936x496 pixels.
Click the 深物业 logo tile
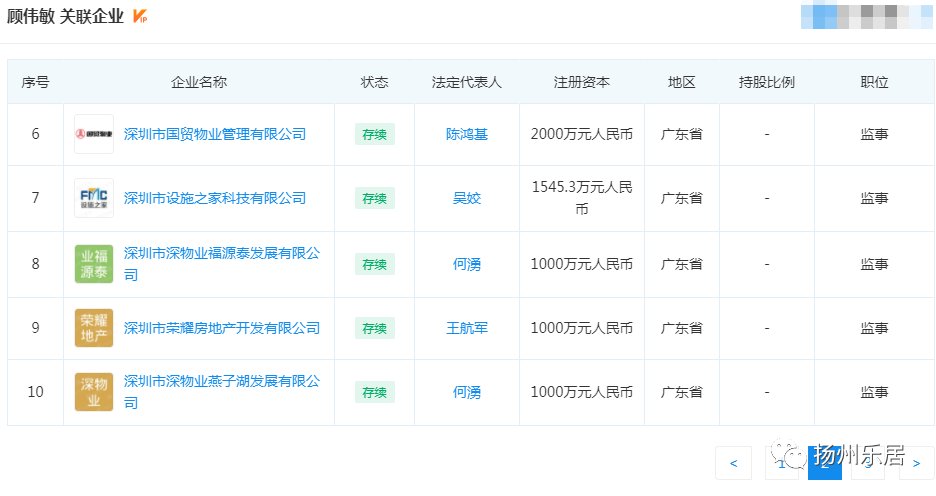tap(94, 392)
